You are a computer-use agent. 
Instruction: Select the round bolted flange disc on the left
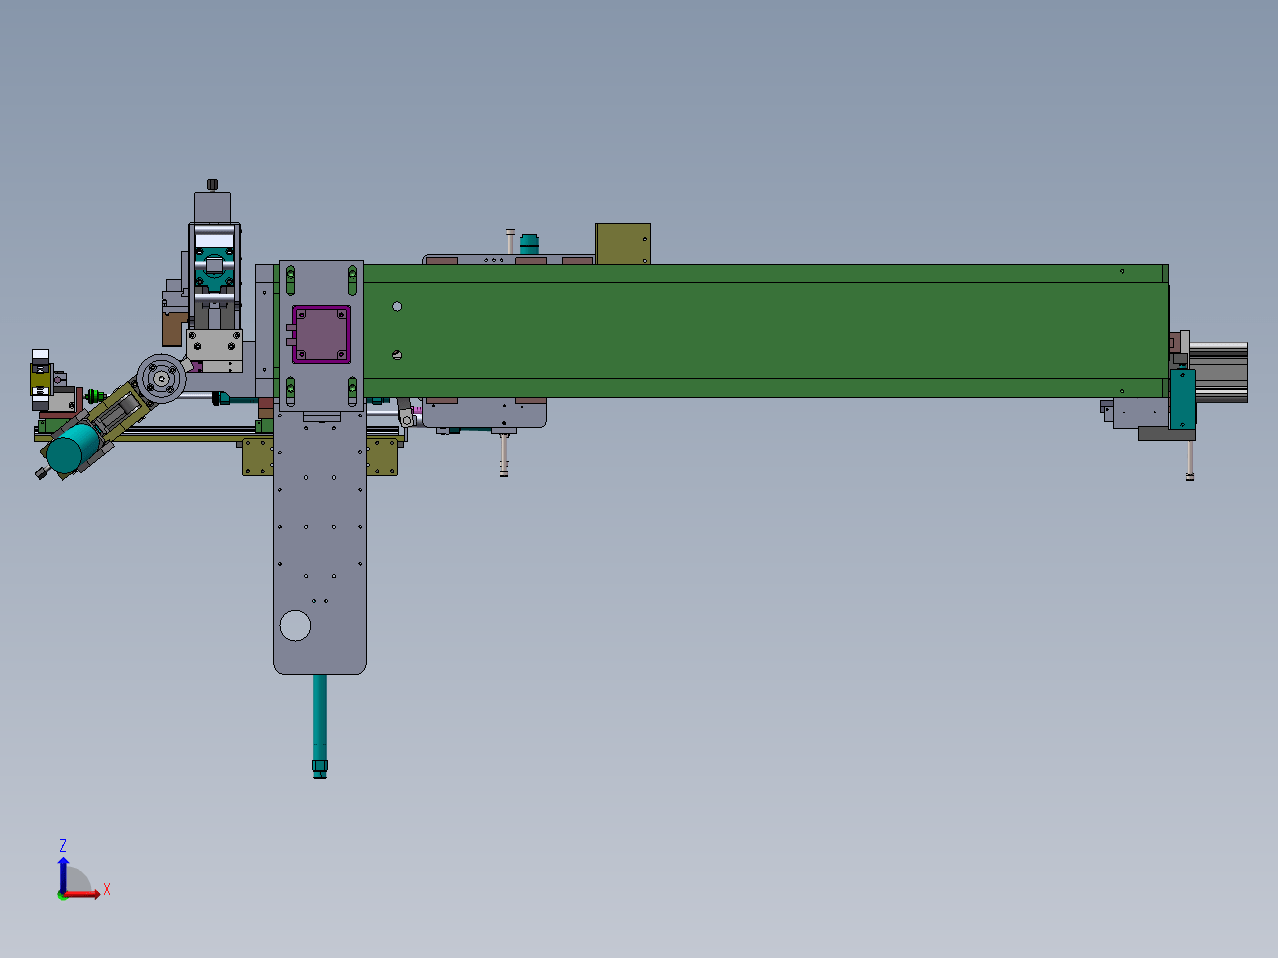[x=161, y=379]
